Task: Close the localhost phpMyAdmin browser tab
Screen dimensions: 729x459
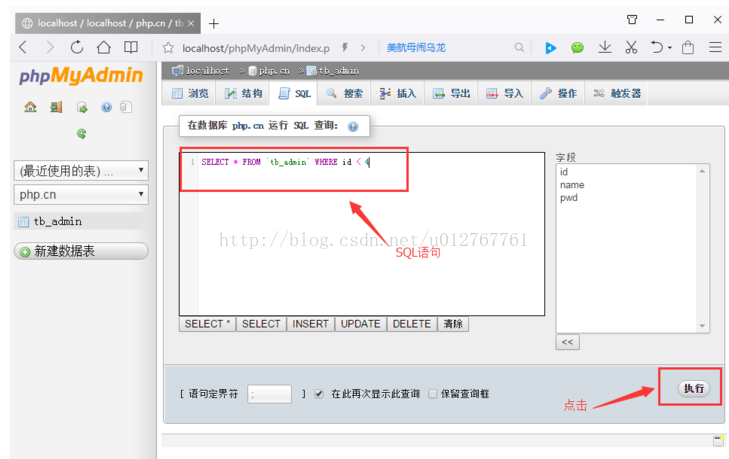Action: coord(191,23)
